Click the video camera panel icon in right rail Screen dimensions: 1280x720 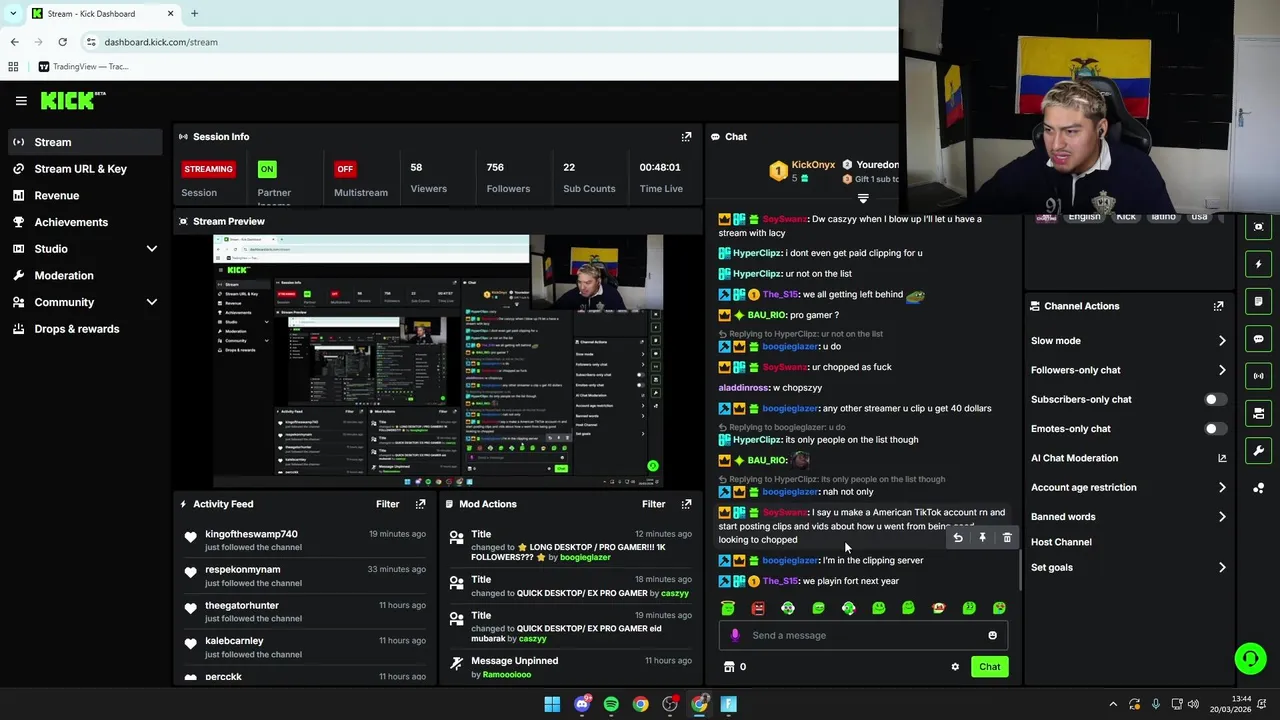click(x=1258, y=413)
